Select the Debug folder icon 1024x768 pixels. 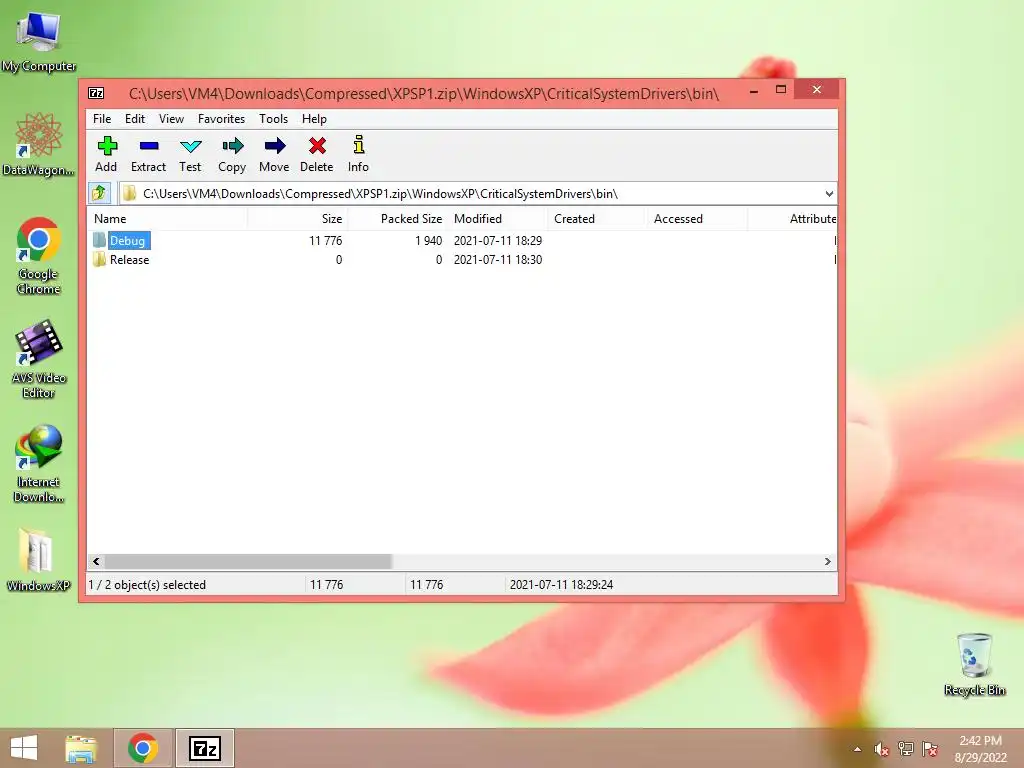point(99,240)
